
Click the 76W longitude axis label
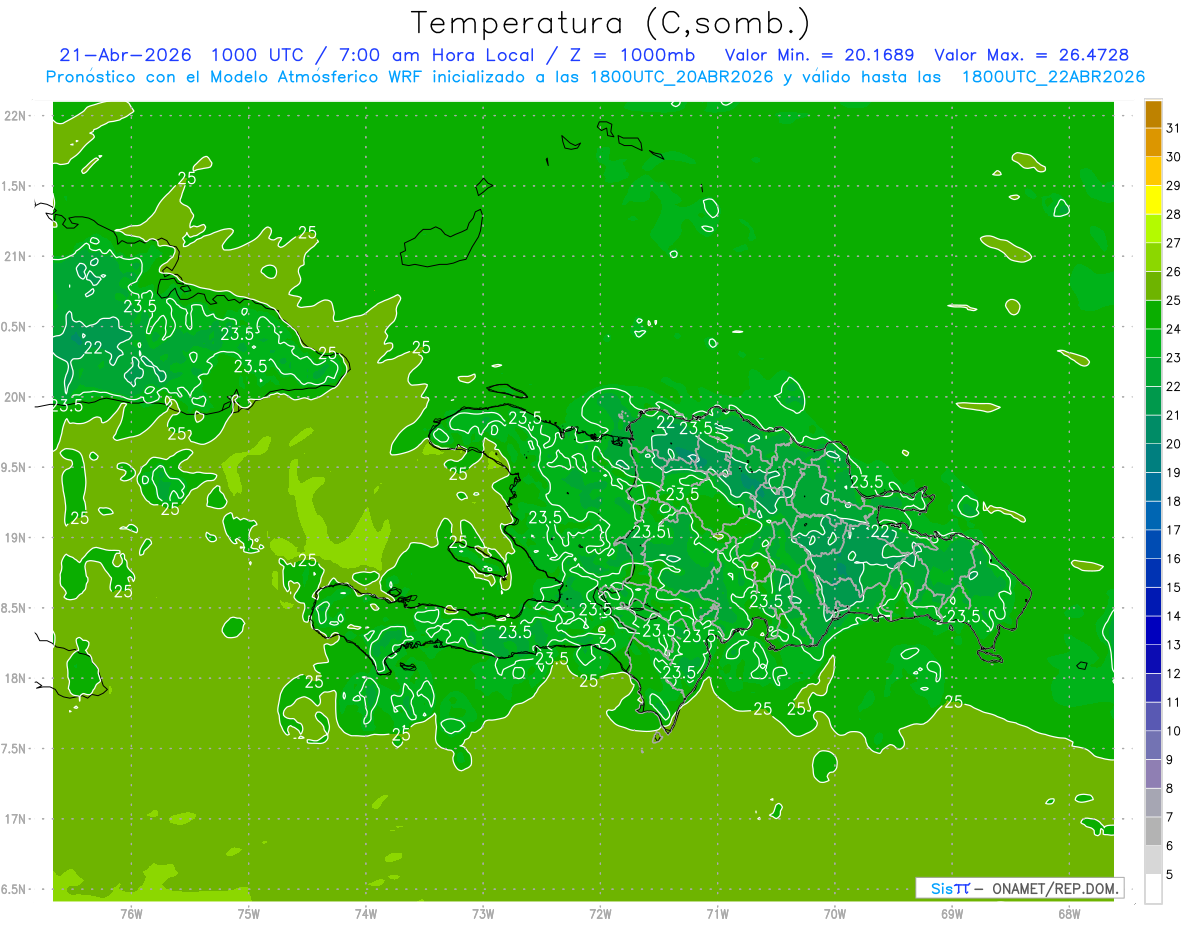tap(131, 914)
